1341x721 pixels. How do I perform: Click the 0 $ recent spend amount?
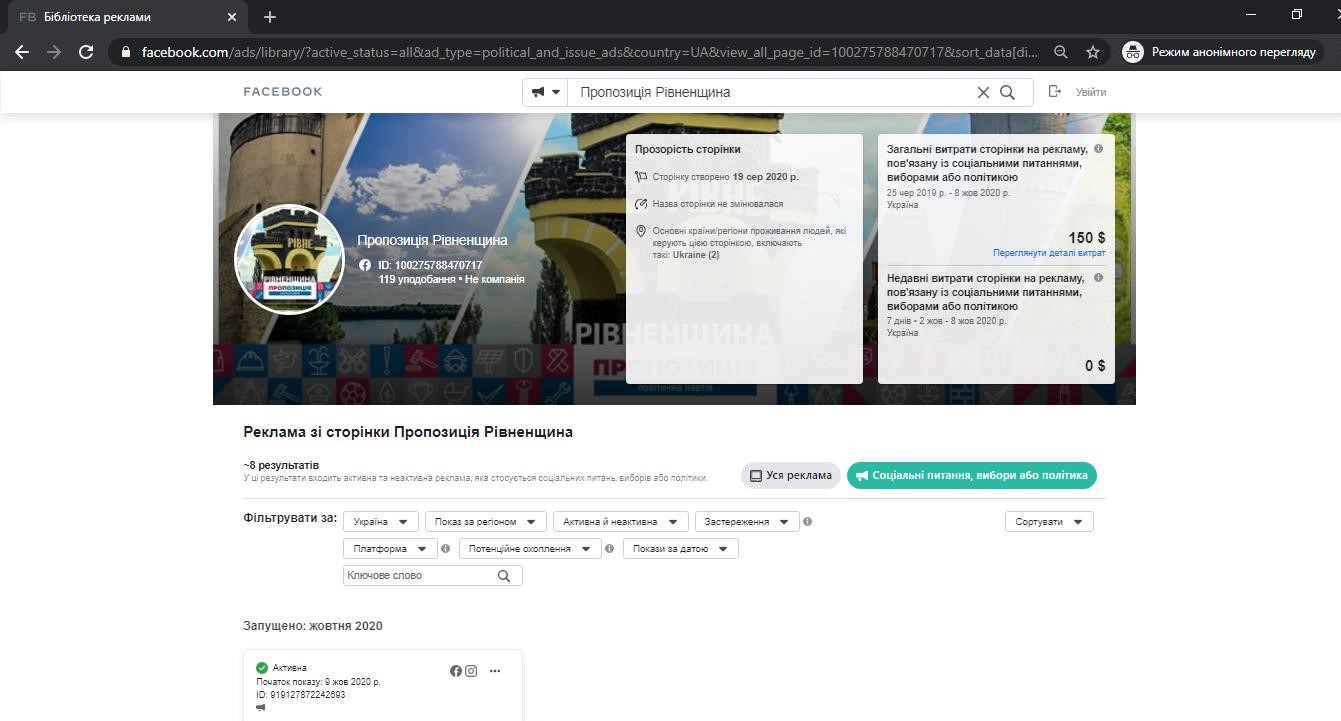[x=1095, y=366]
